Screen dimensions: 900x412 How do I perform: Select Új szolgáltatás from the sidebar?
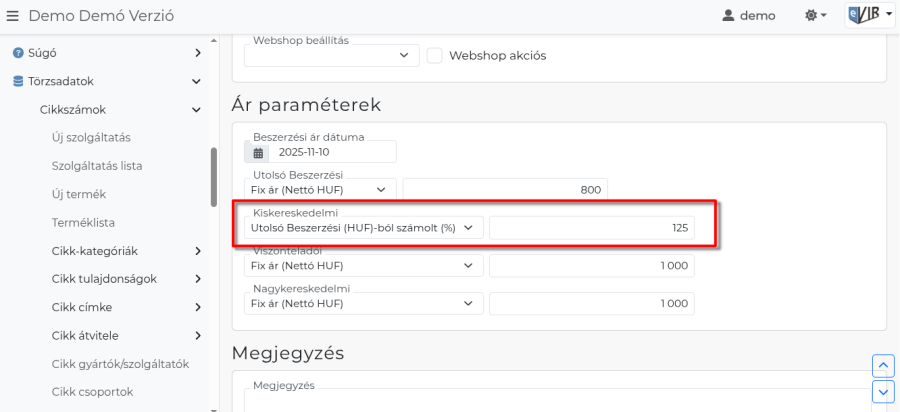[91, 137]
